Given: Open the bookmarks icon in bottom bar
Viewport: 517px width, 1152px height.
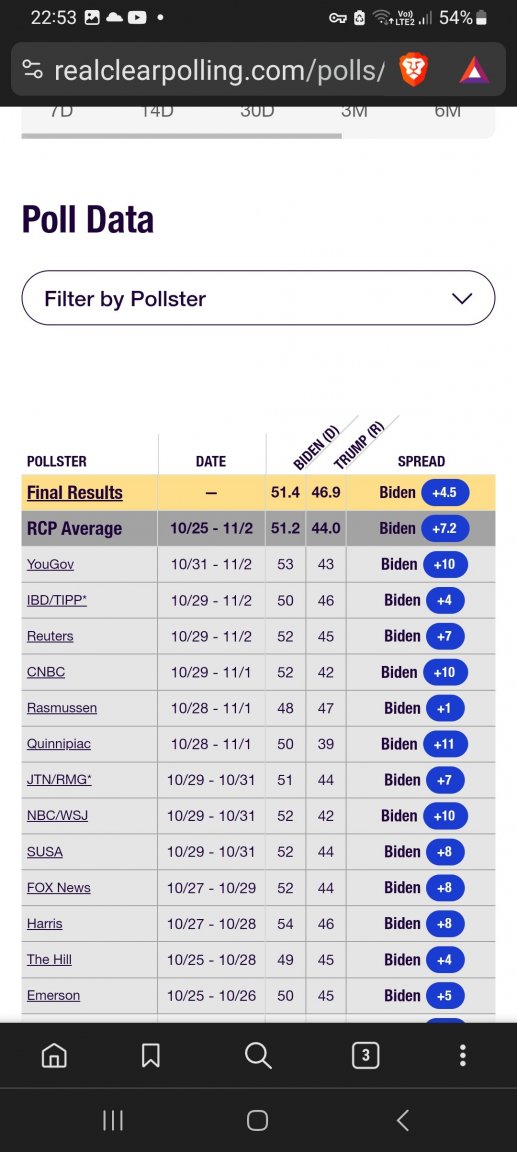Looking at the screenshot, I should click(x=151, y=1055).
